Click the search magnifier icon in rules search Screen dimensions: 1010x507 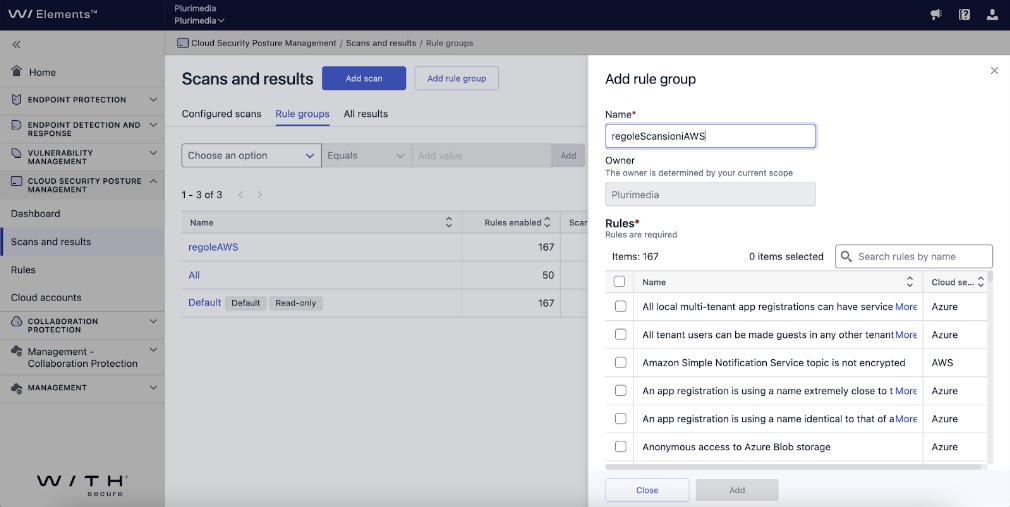coord(846,256)
